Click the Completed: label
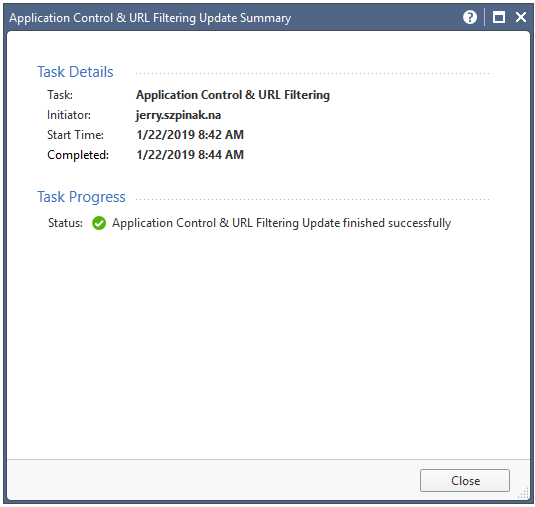Image resolution: width=535 pixels, height=507 pixels. 78,155
